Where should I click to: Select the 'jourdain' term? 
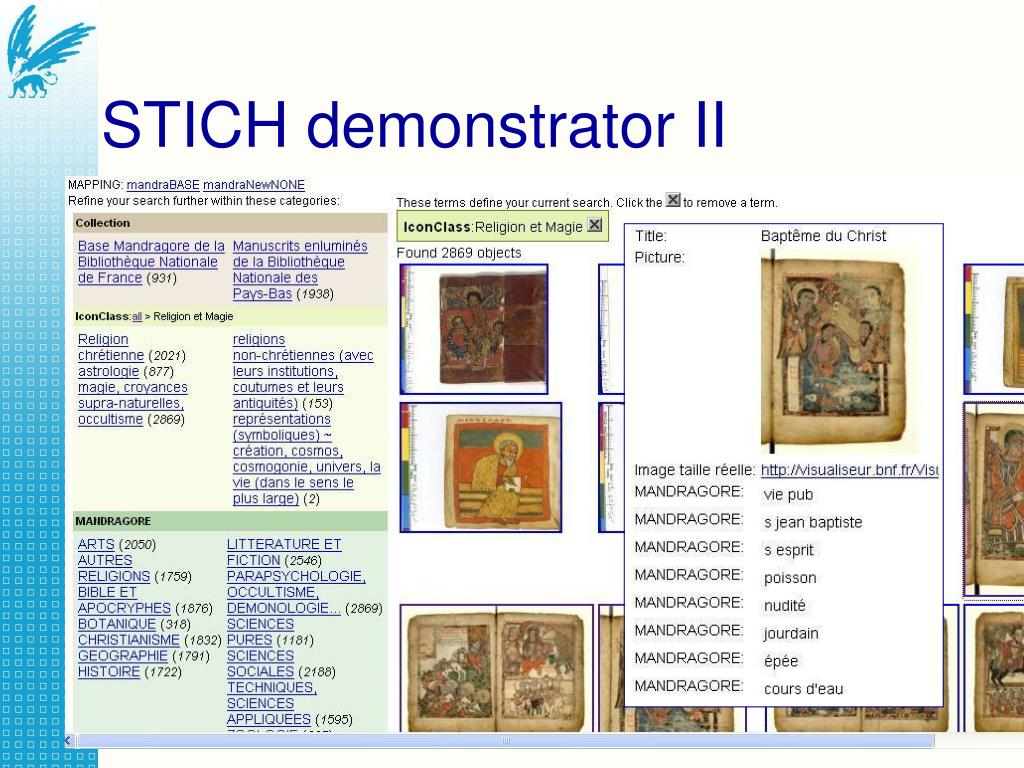pyautogui.click(x=791, y=633)
